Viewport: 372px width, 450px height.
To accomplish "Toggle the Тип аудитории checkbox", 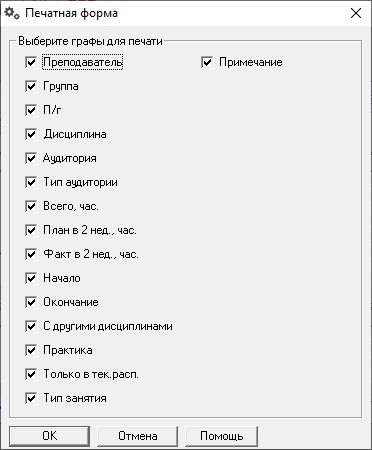I will click(x=31, y=182).
